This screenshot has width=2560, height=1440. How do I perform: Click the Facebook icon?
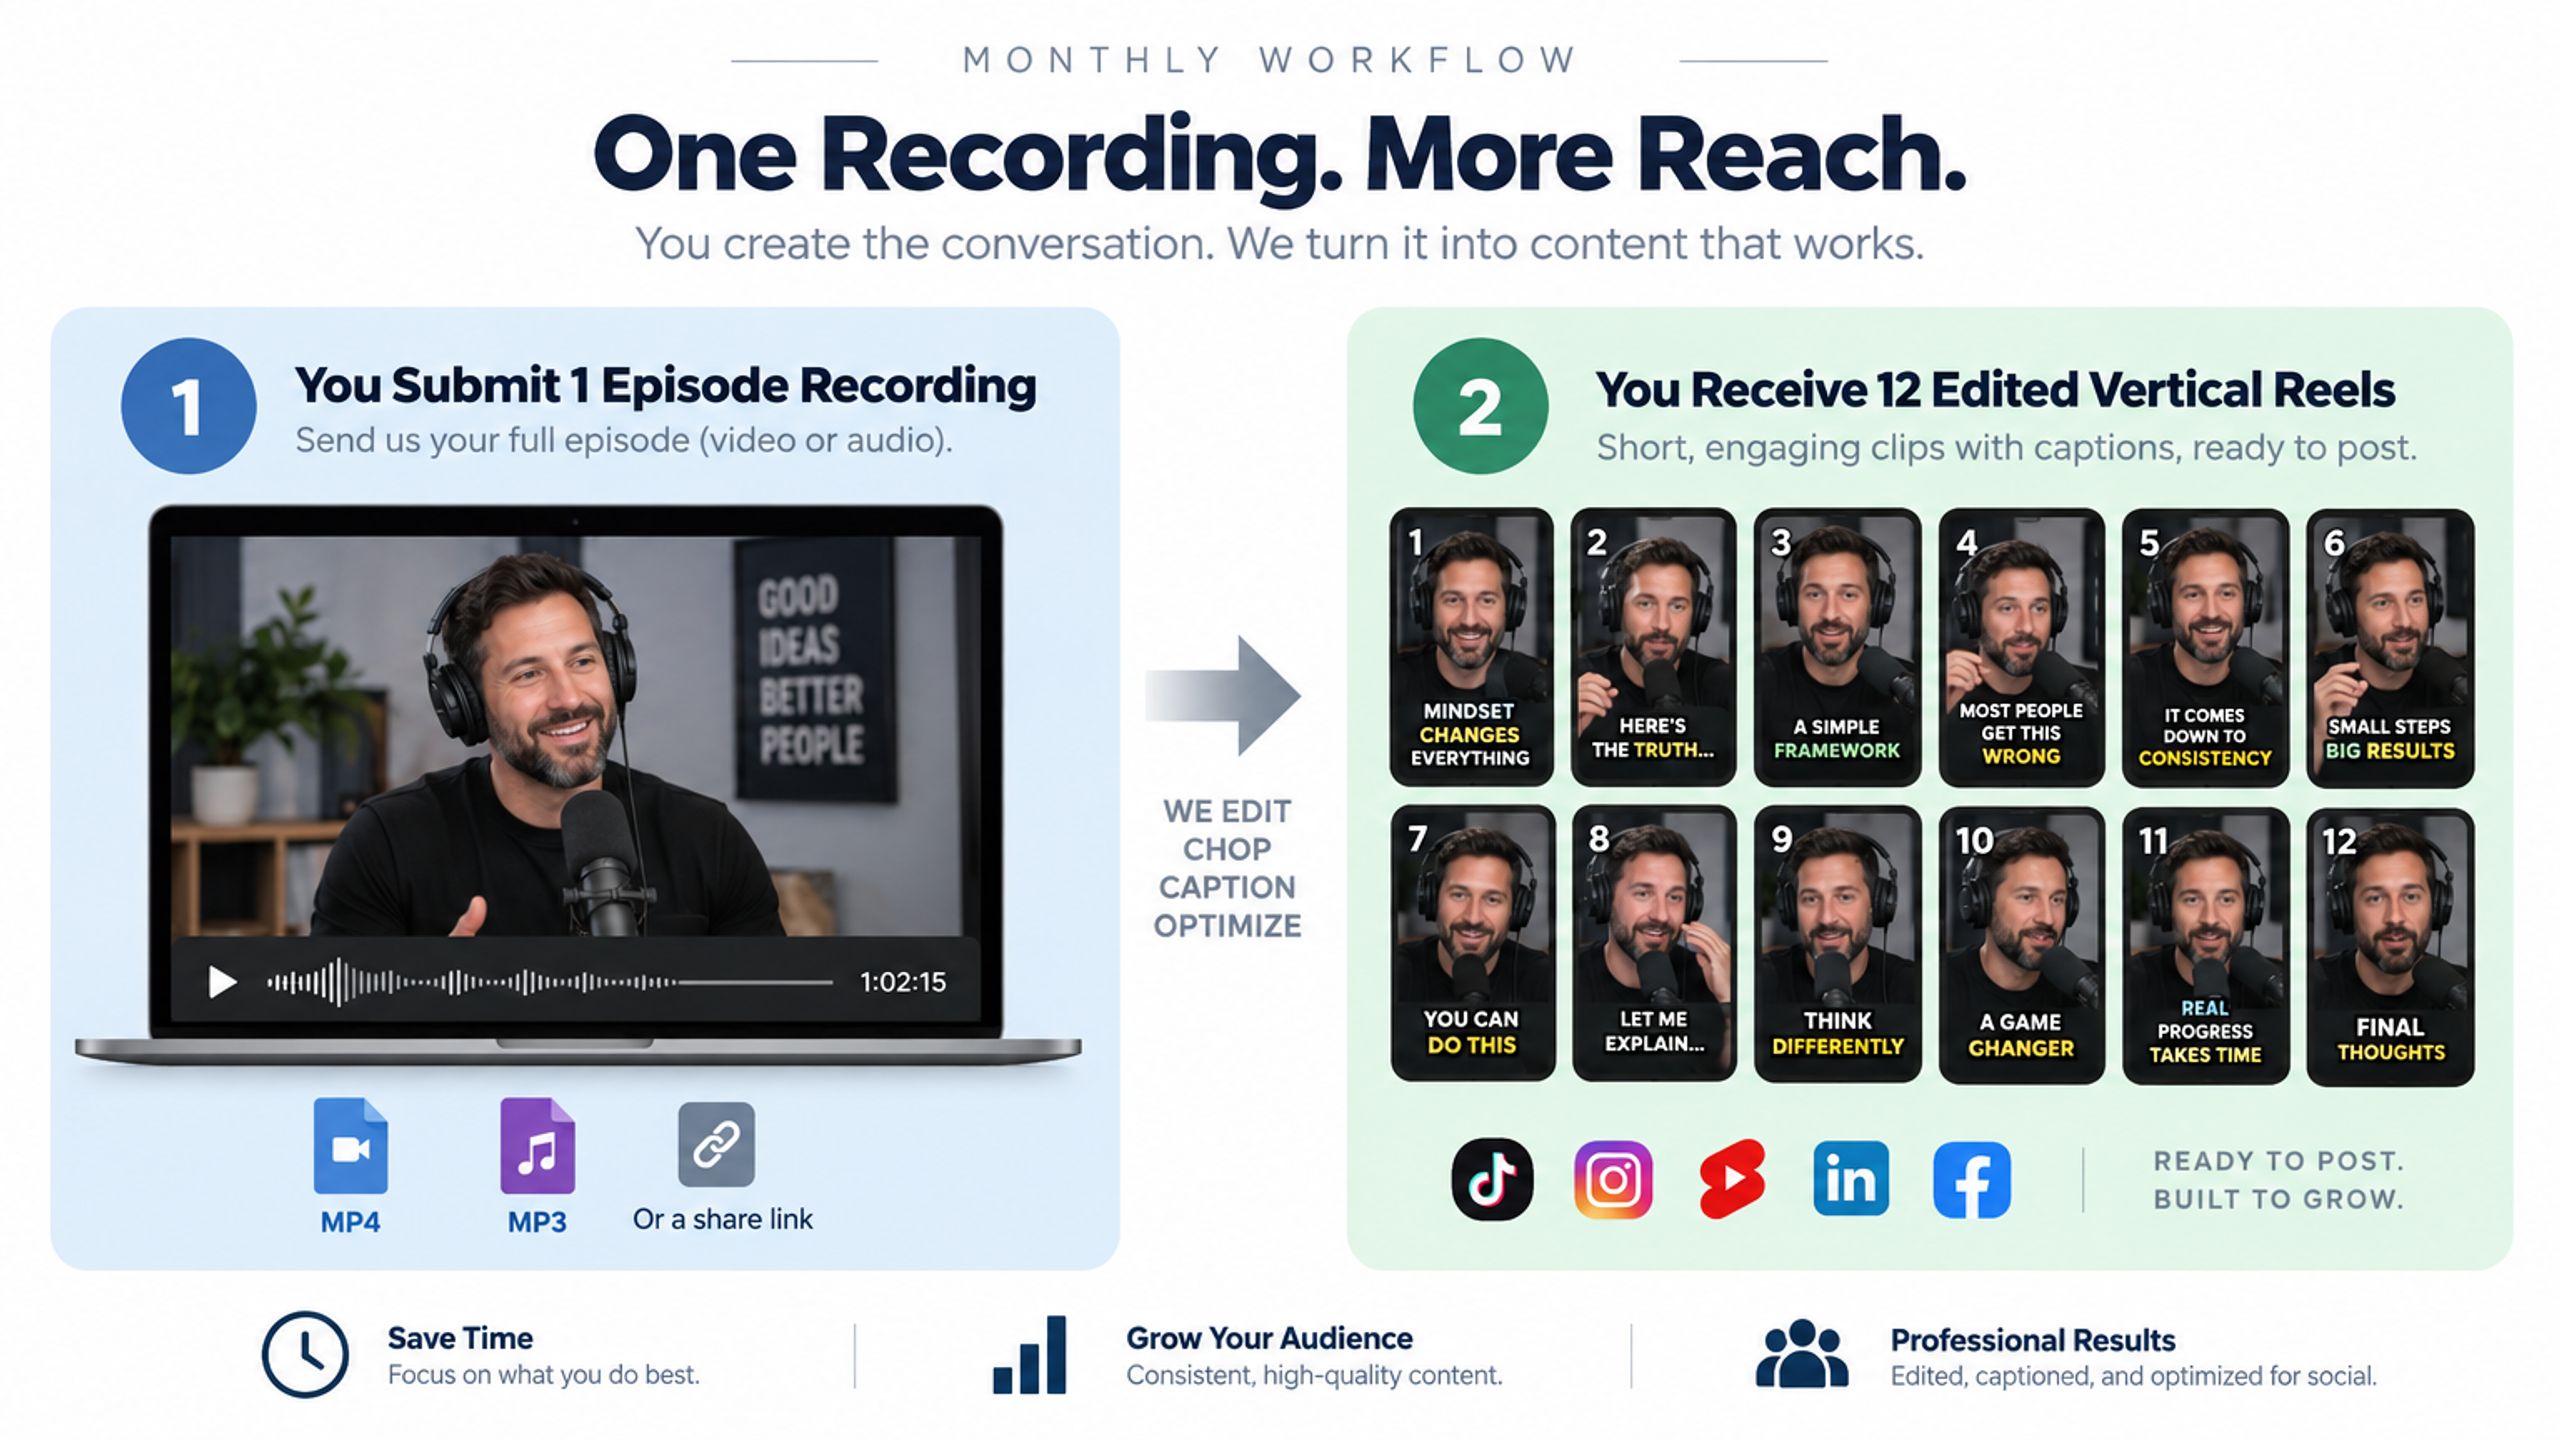1971,1180
